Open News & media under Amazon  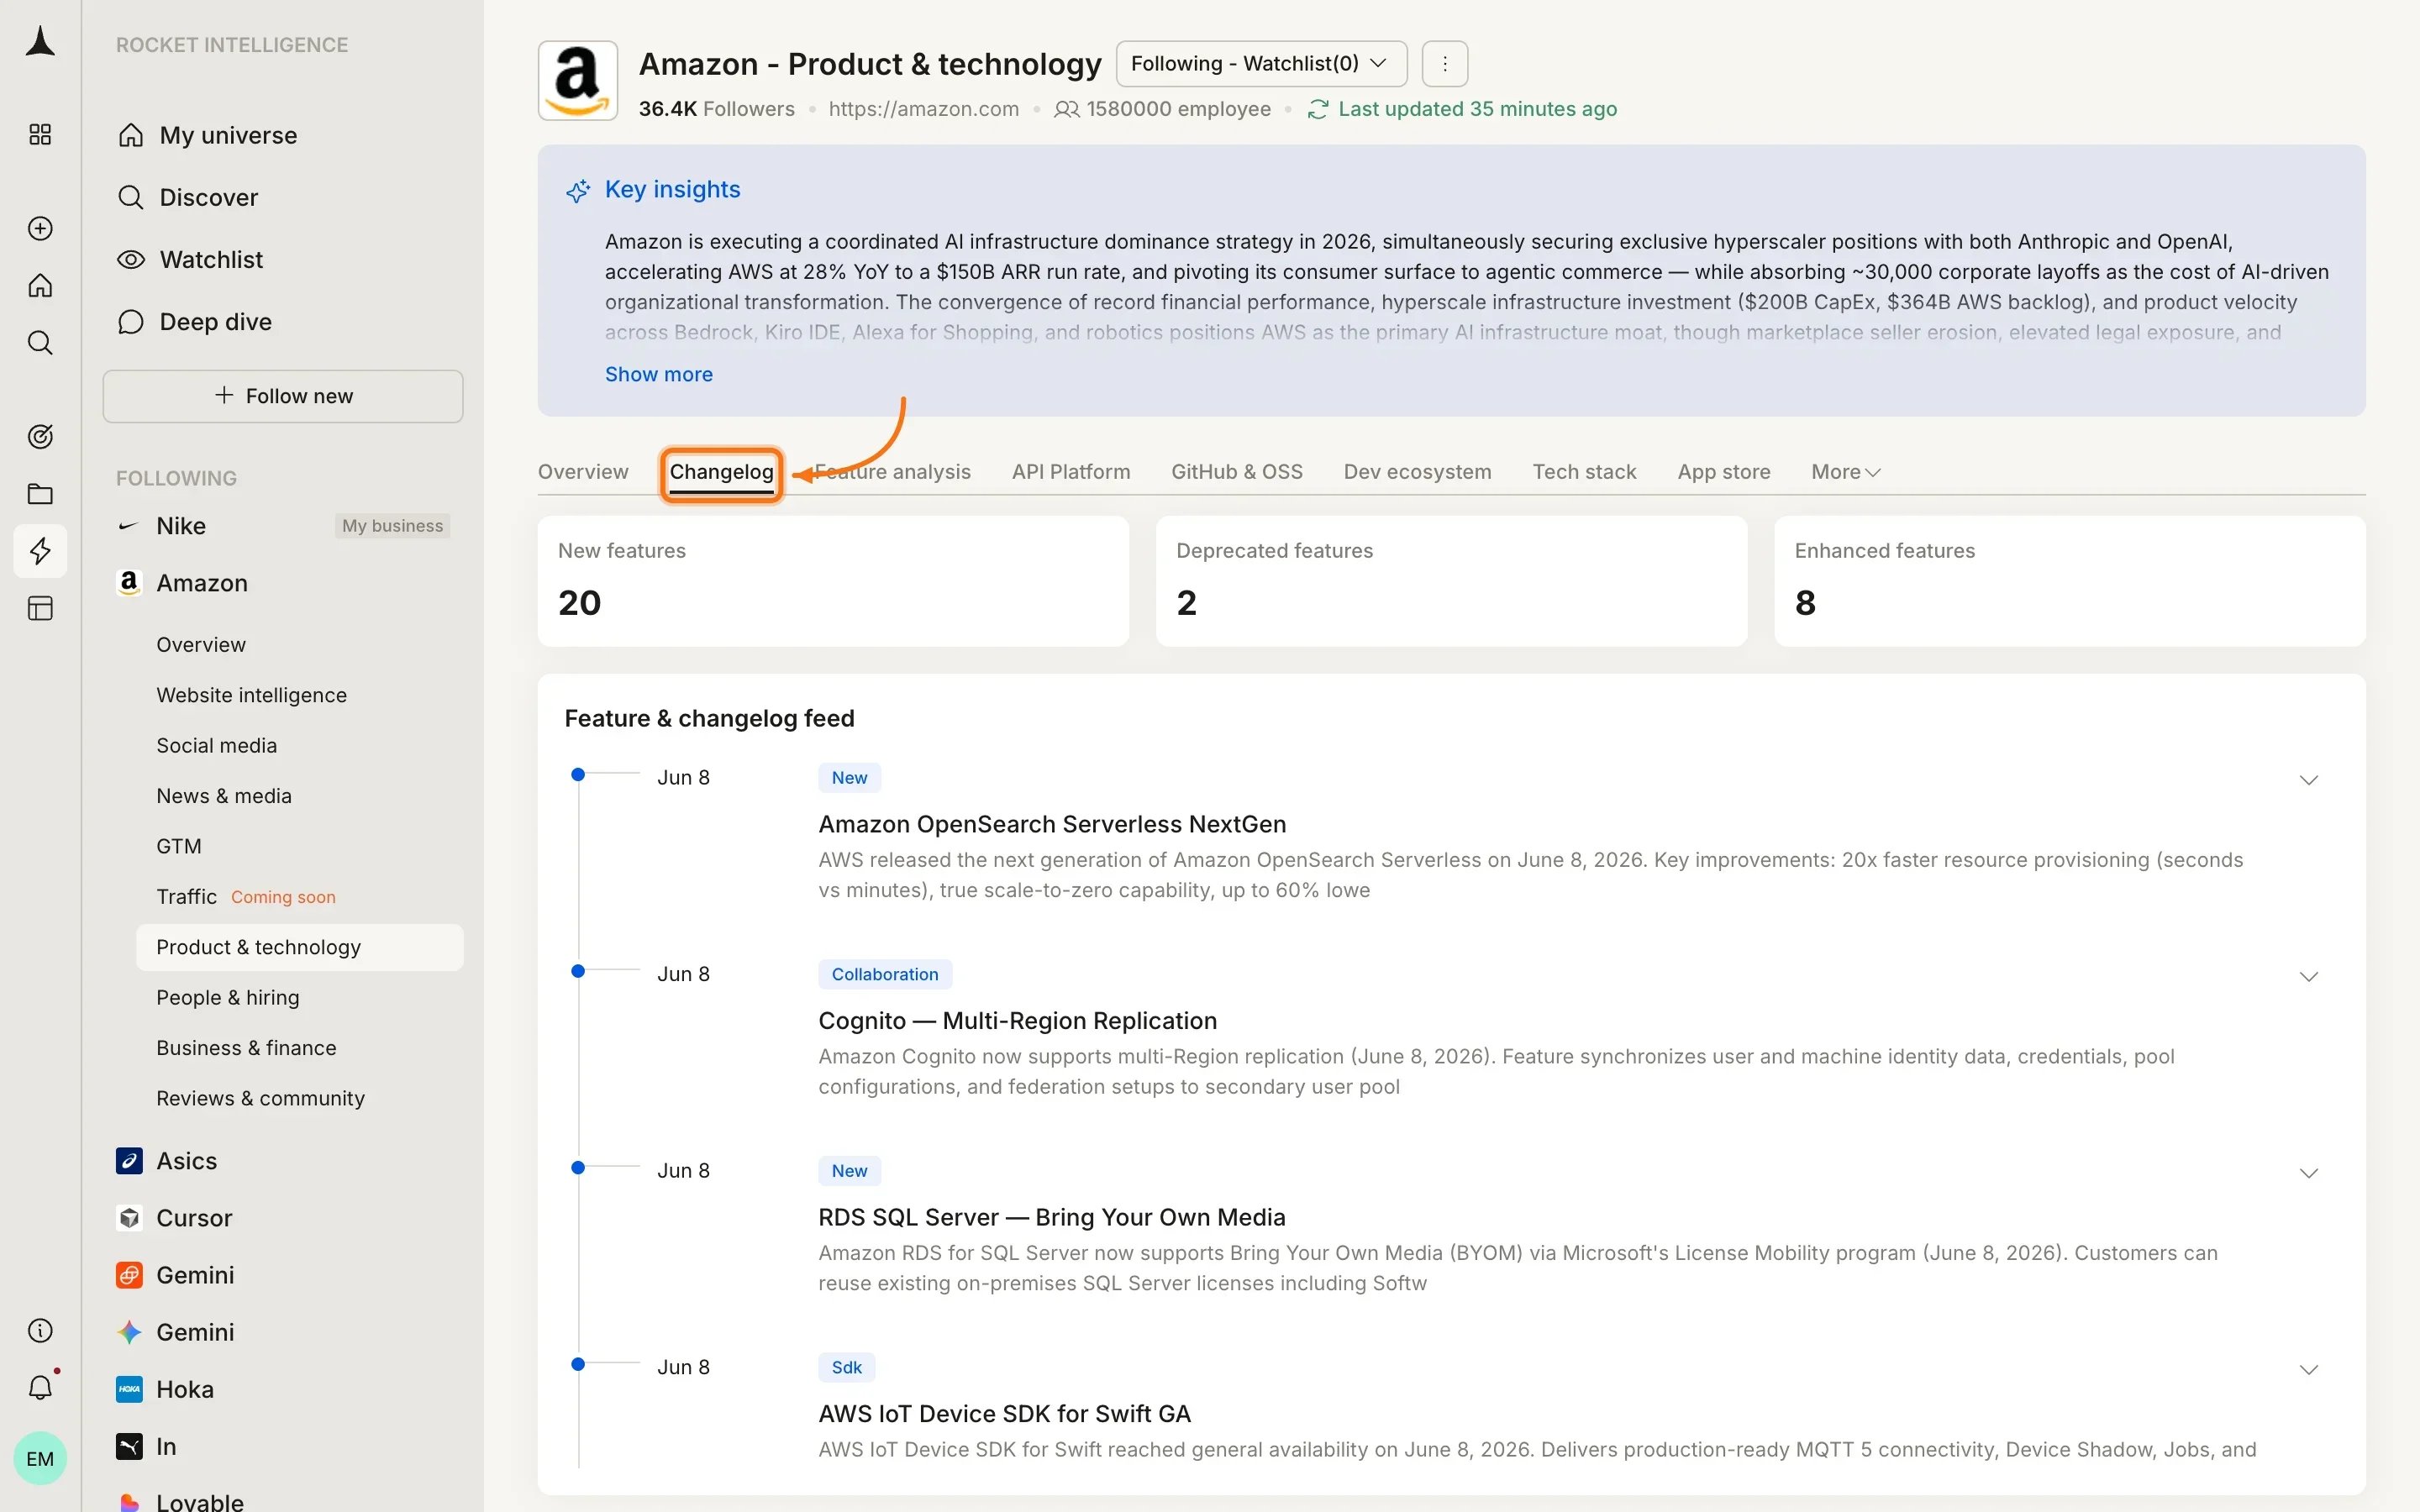pos(224,796)
